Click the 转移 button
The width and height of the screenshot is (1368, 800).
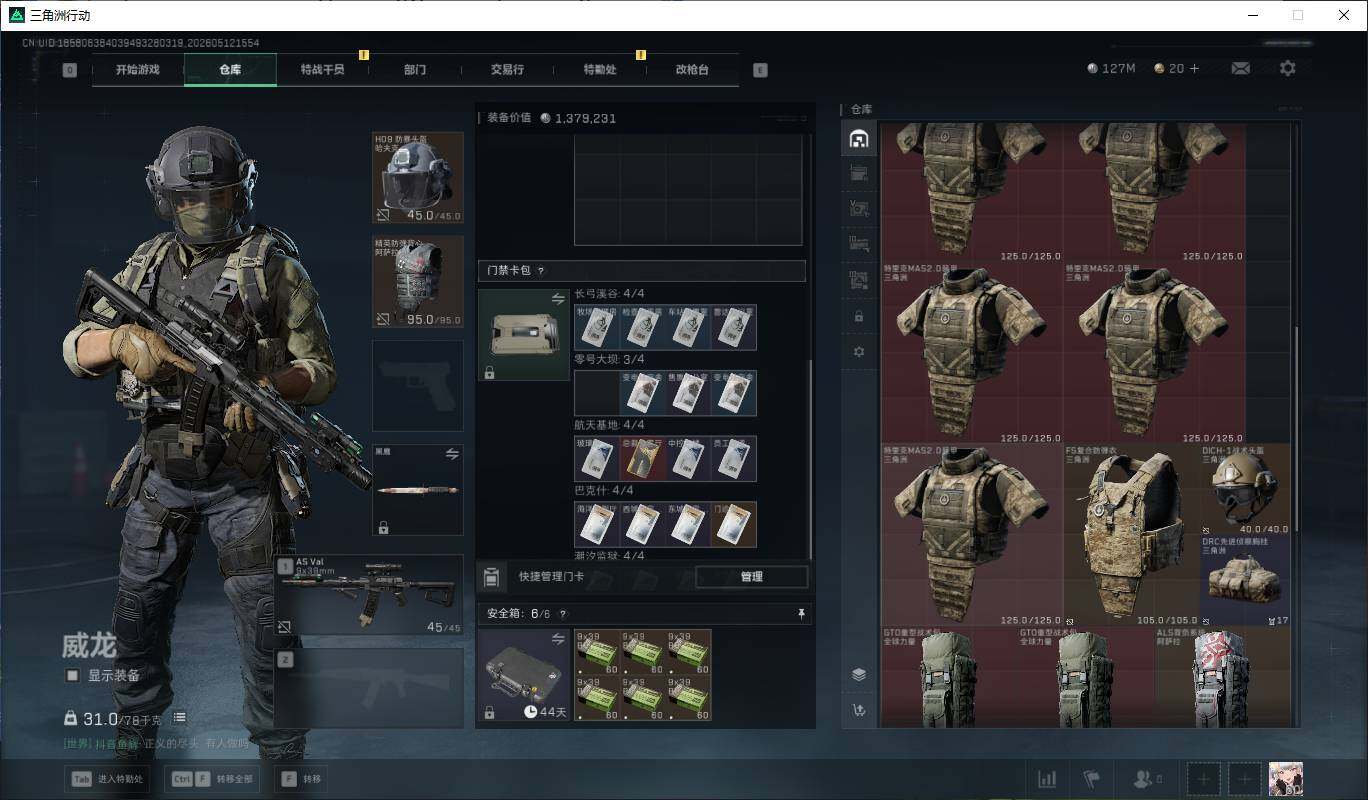click(301, 779)
